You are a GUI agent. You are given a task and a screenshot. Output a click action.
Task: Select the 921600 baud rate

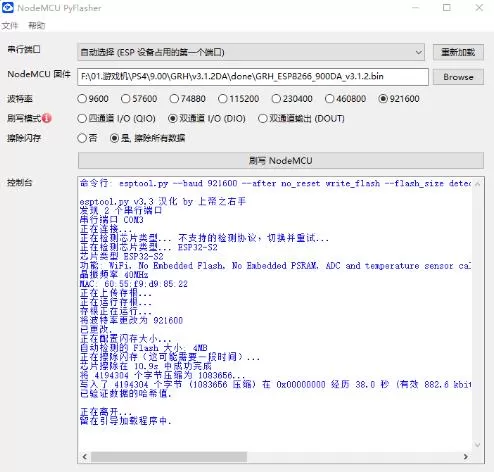(x=399, y=99)
